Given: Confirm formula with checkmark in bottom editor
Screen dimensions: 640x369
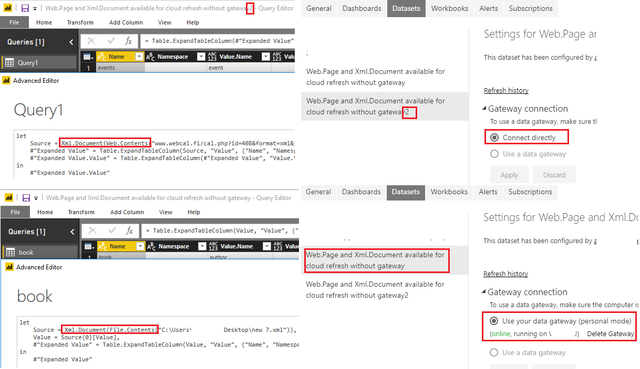Looking at the screenshot, I should (112, 230).
